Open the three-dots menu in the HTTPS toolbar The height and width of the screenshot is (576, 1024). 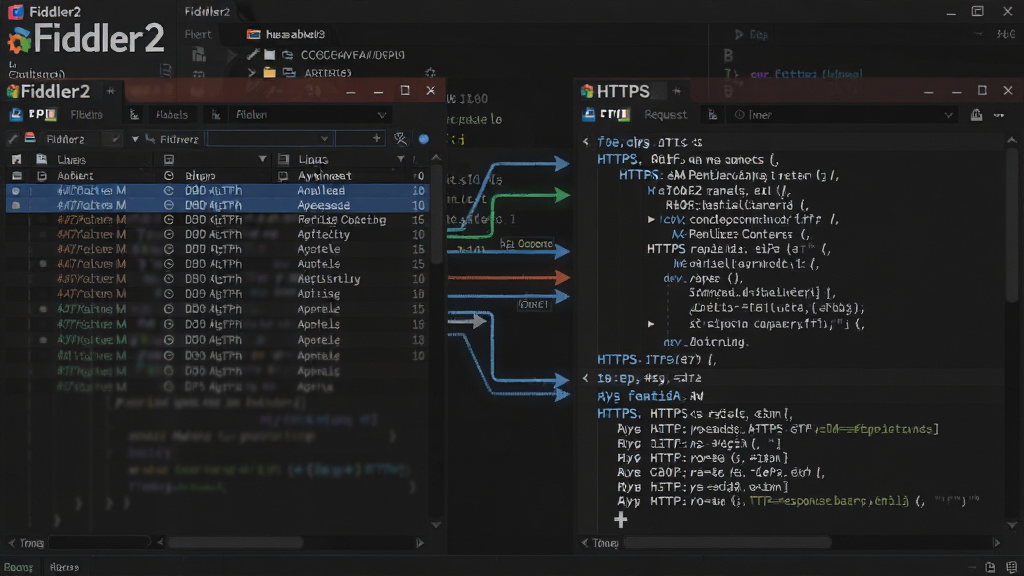point(999,115)
